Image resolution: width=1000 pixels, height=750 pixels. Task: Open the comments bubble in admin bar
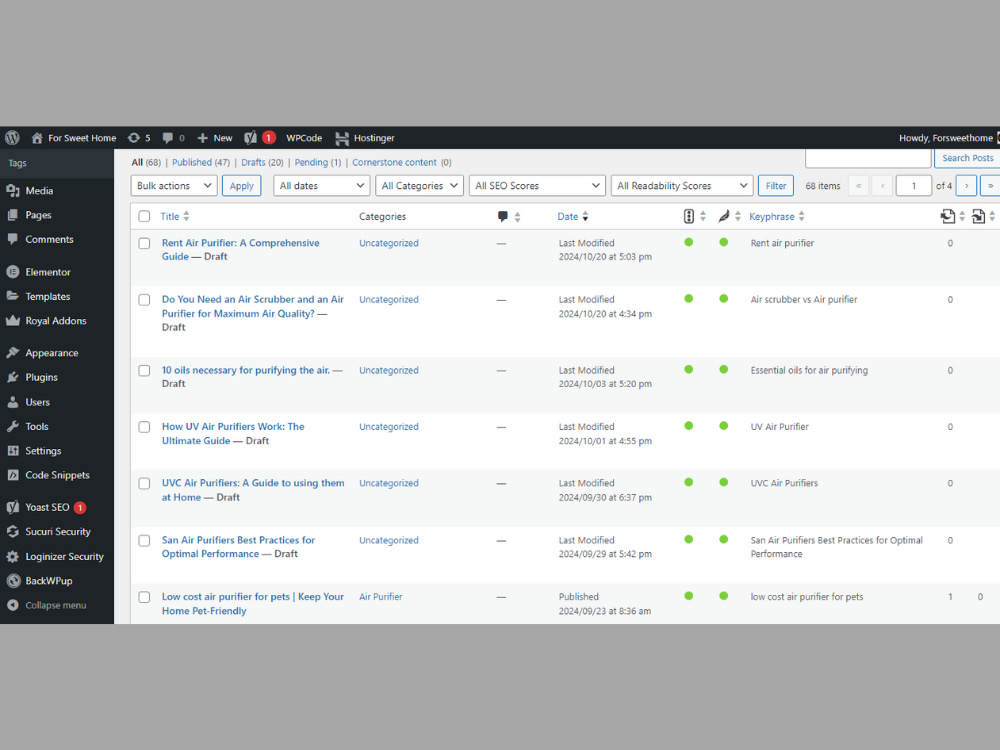click(168, 138)
